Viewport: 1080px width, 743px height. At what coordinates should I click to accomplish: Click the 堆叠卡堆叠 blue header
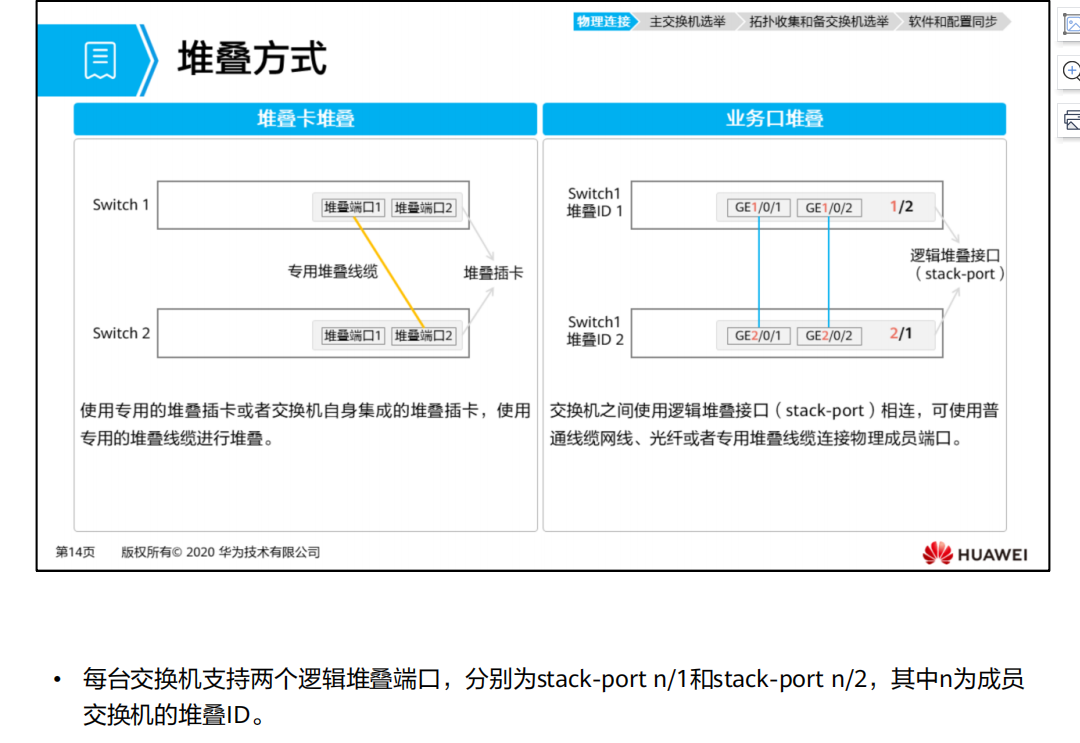pos(305,119)
